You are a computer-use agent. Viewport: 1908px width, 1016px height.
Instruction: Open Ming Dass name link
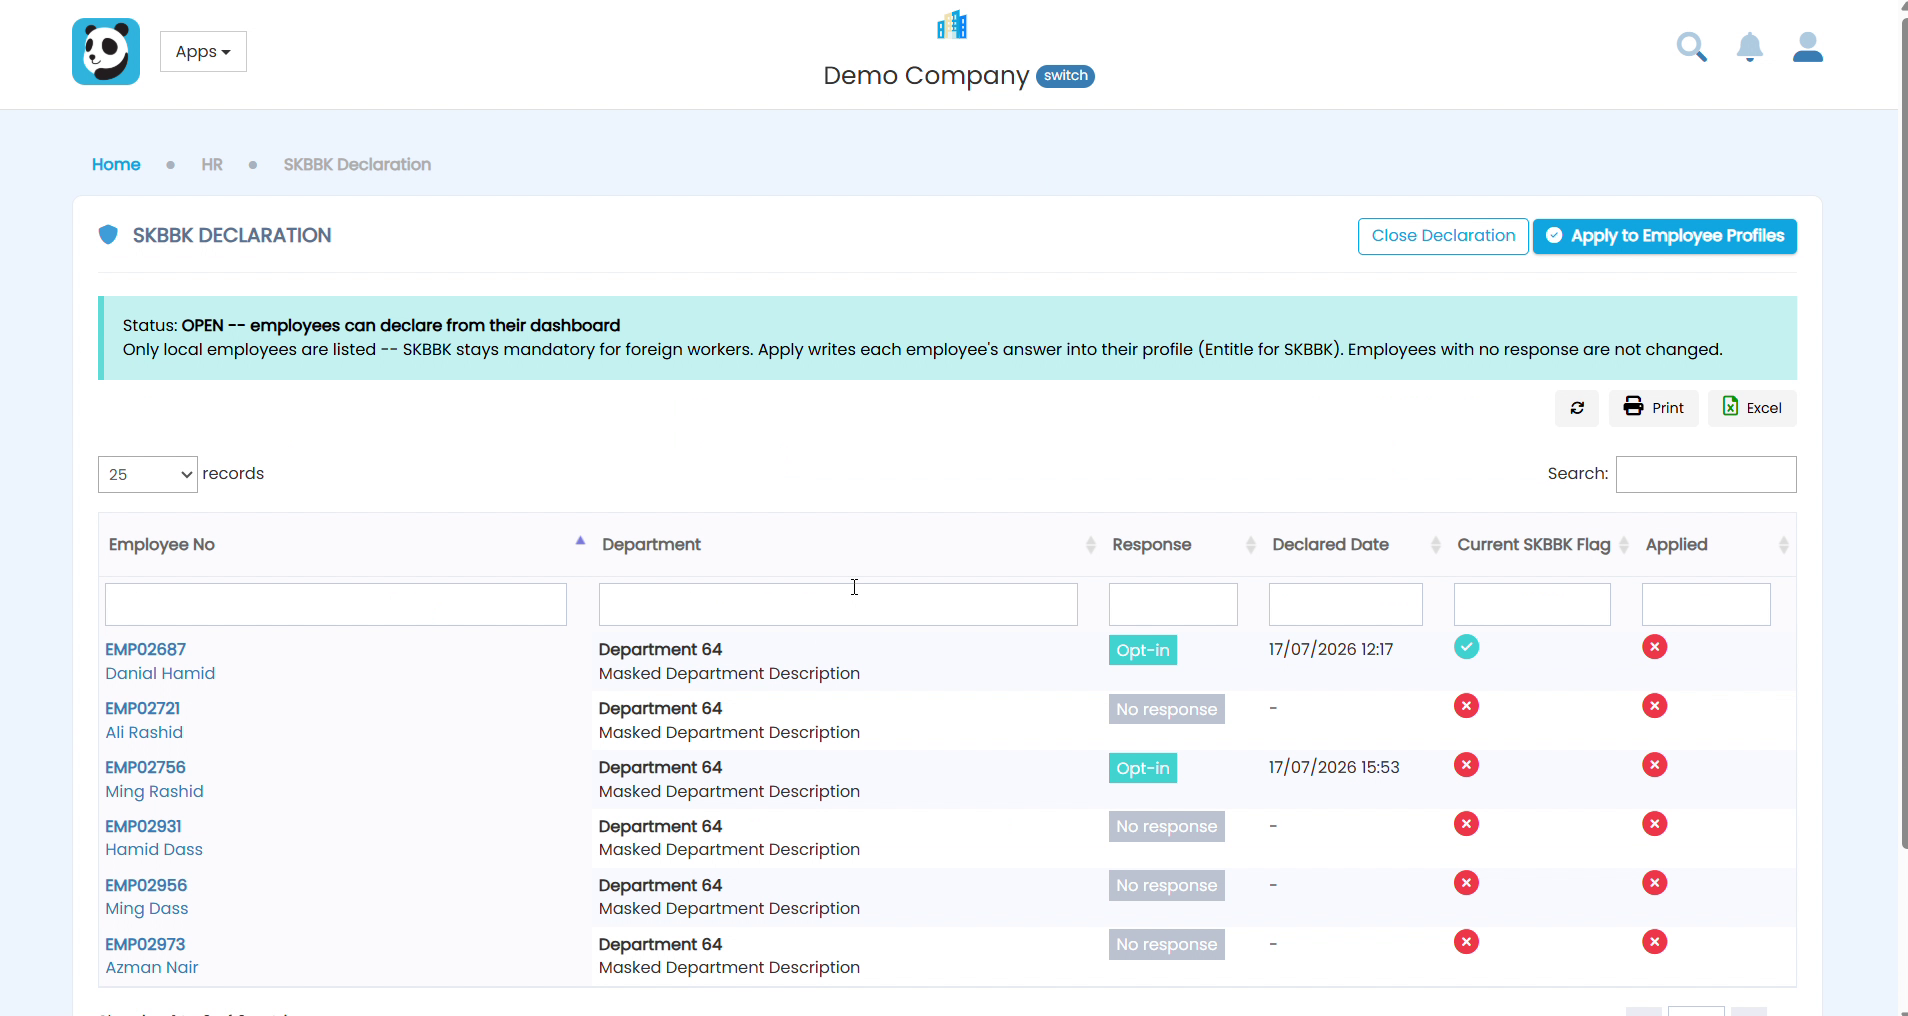[147, 909]
